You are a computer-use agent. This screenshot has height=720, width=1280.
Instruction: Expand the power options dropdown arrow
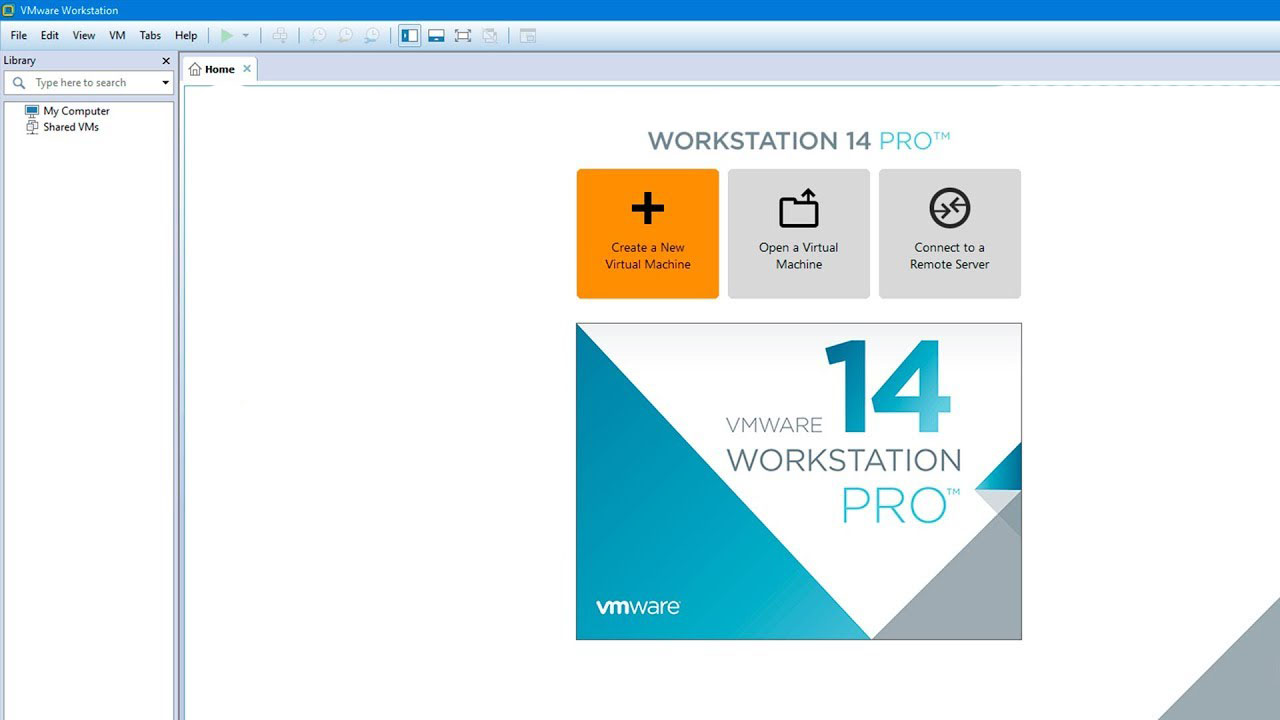click(x=246, y=36)
